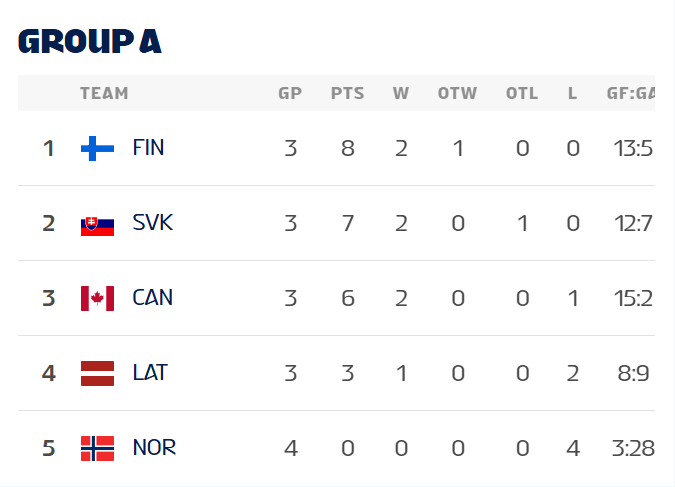Click the OTW column header
This screenshot has height=487, width=675.
click(x=457, y=94)
